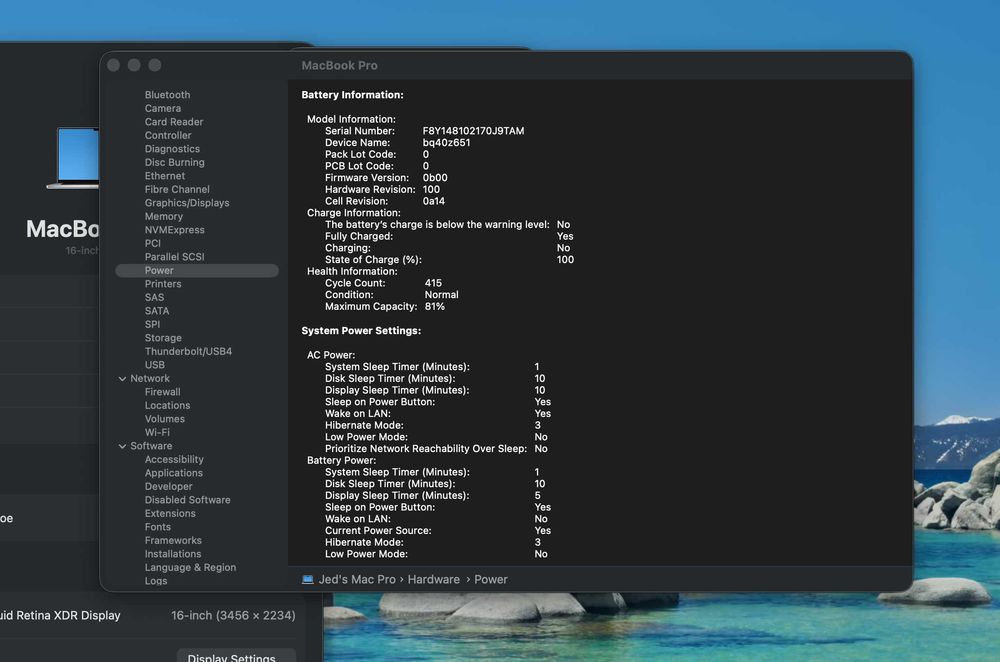The width and height of the screenshot is (1000, 662).
Task: Click the Condition value Normal
Action: click(441, 295)
